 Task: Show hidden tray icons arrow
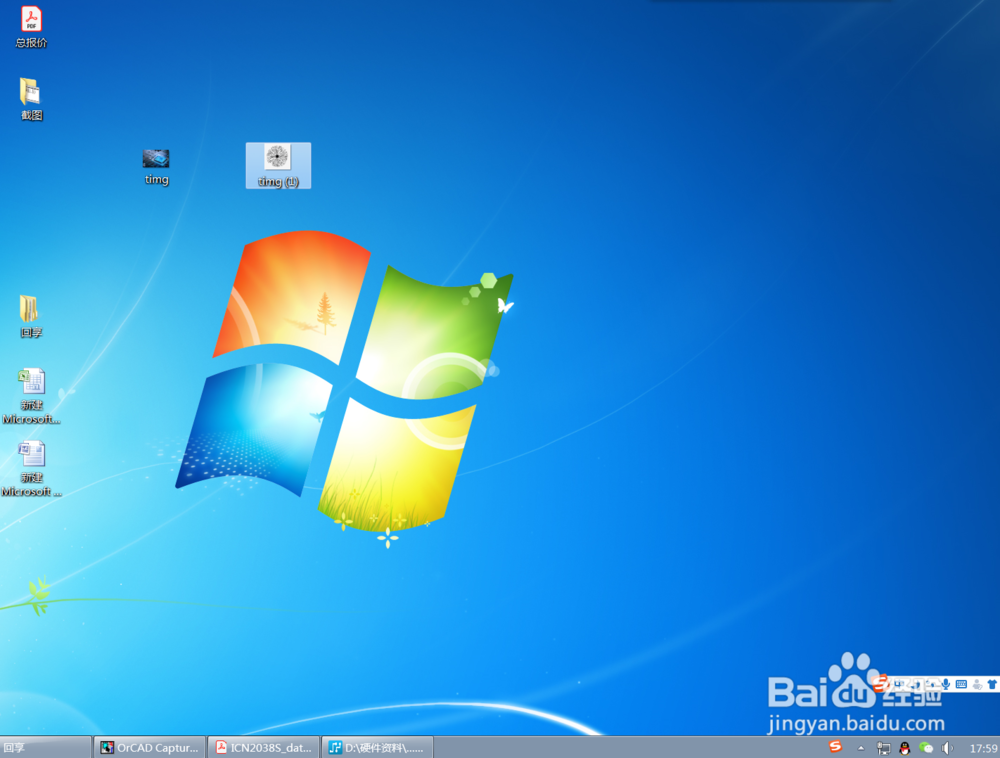861,748
